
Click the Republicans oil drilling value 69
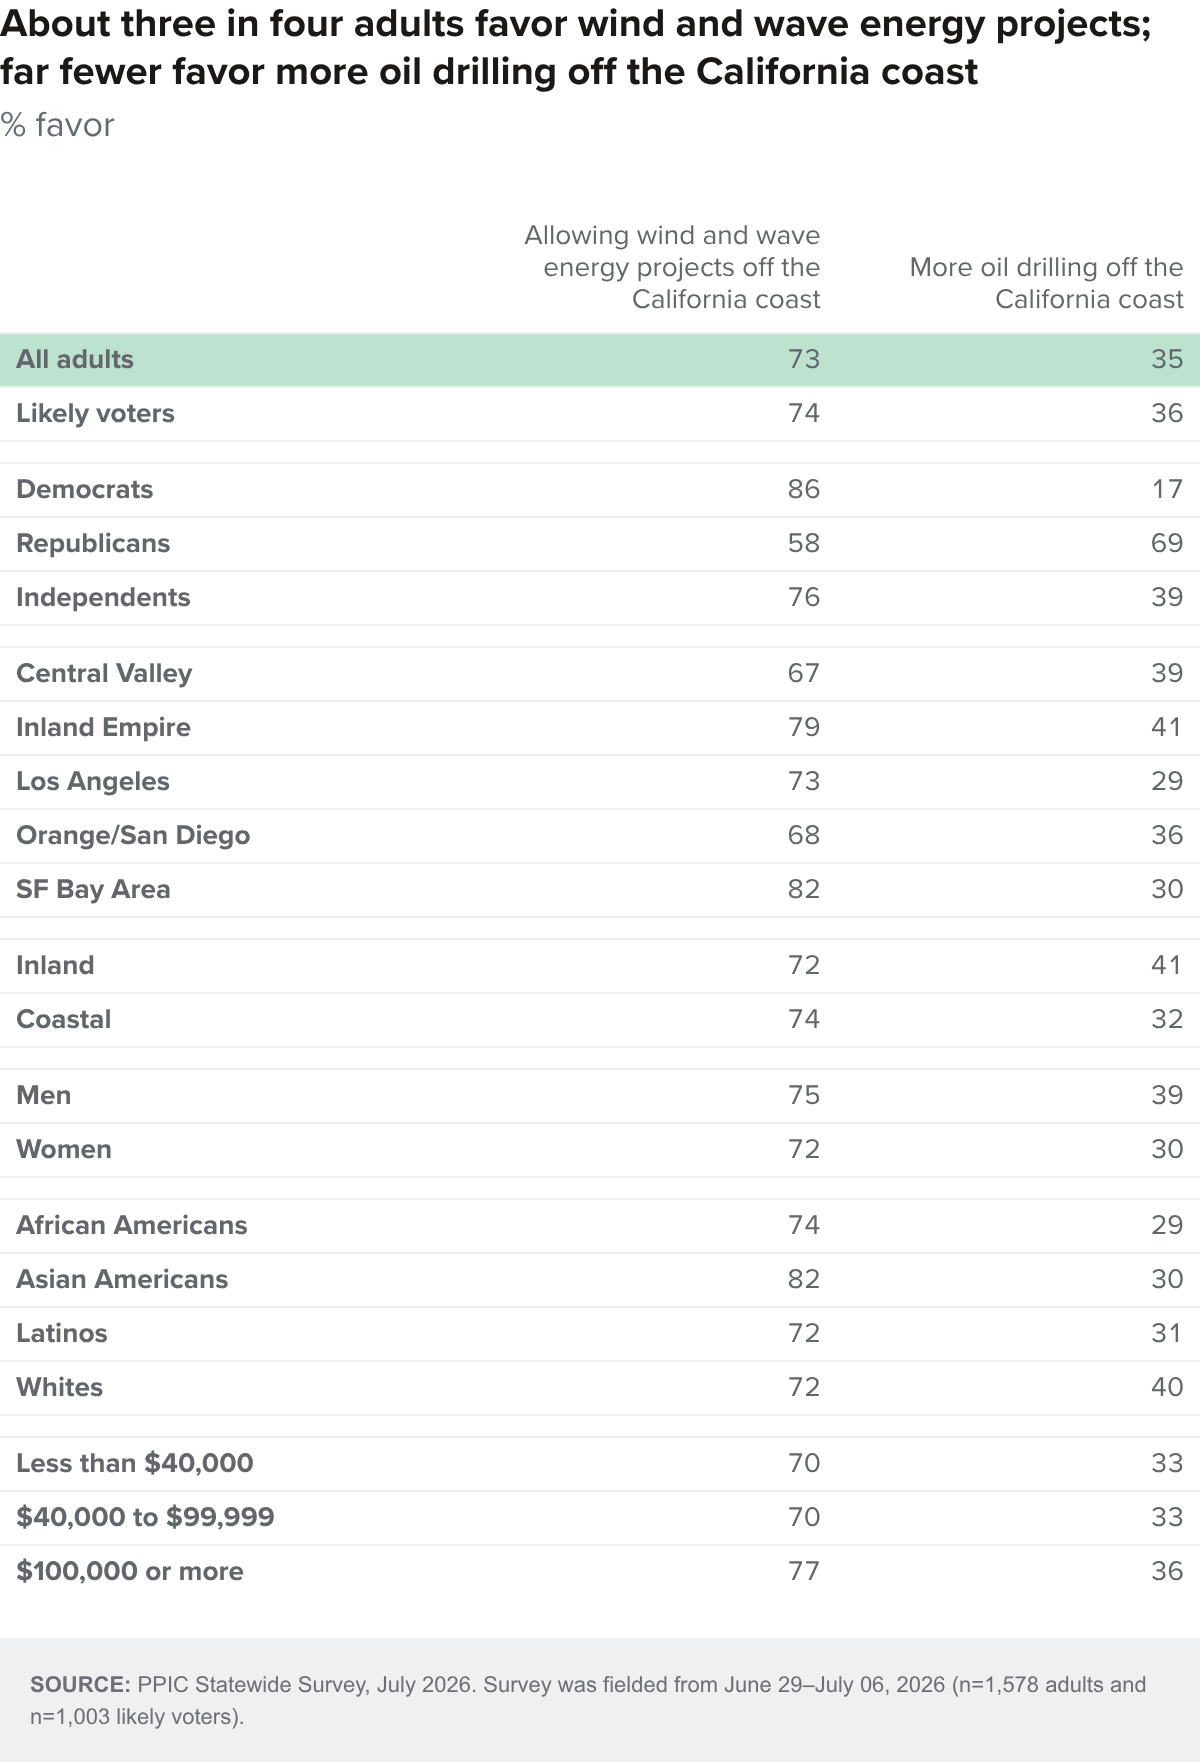click(1167, 543)
